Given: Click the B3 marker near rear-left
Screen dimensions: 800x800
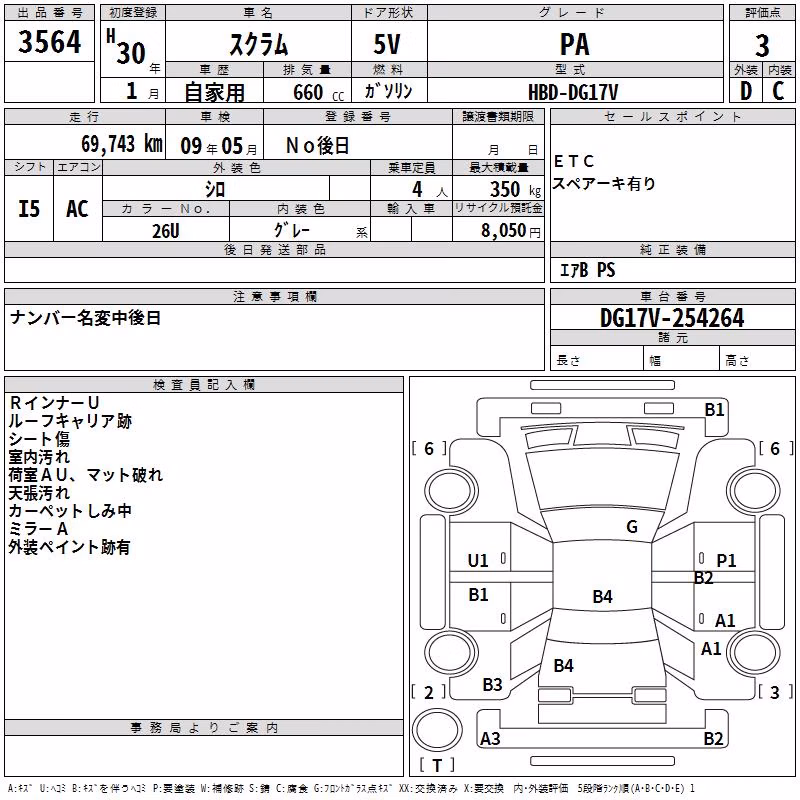Looking at the screenshot, I should (x=492, y=685).
